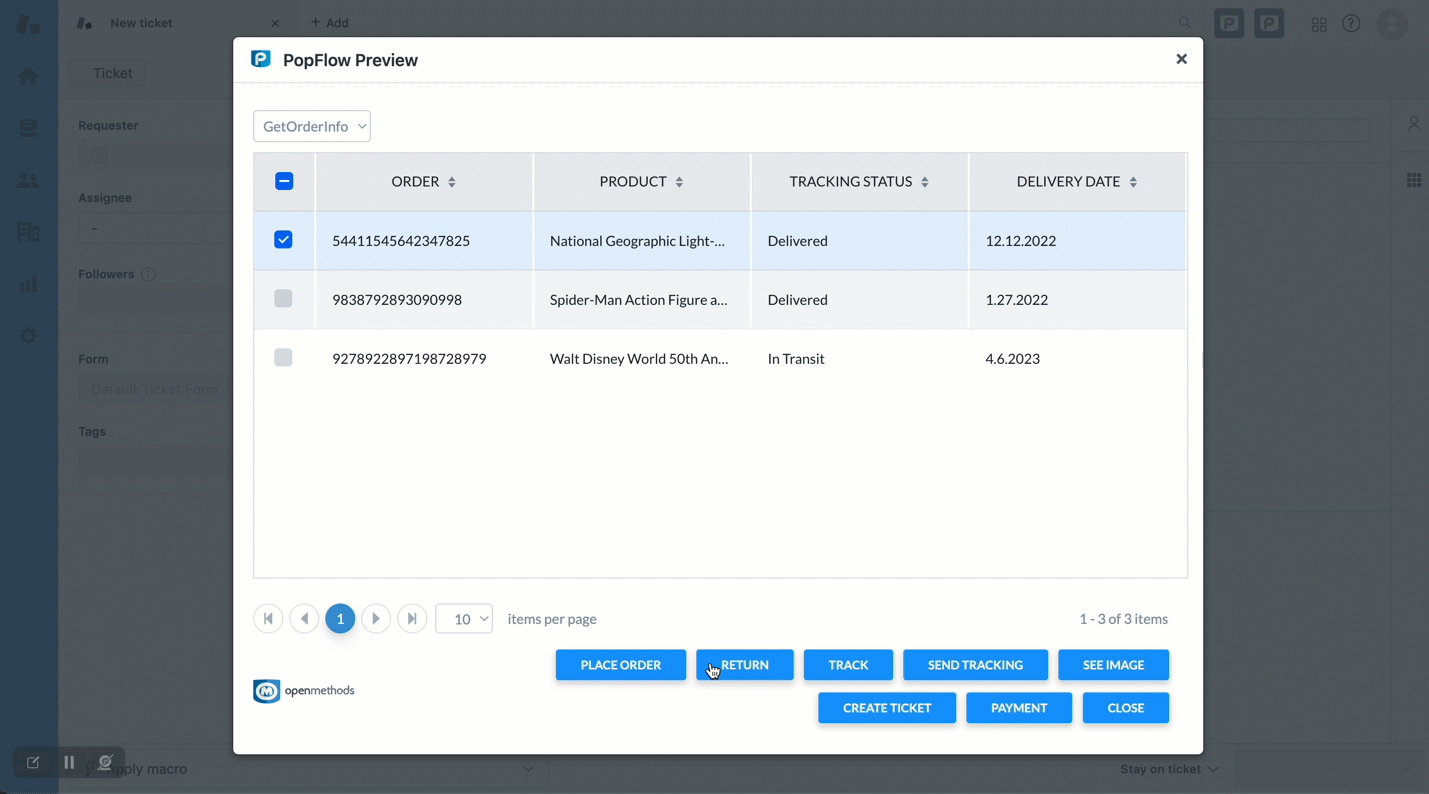1429x794 pixels.
Task: Toggle the select-all header checkbox
Action: coord(284,181)
